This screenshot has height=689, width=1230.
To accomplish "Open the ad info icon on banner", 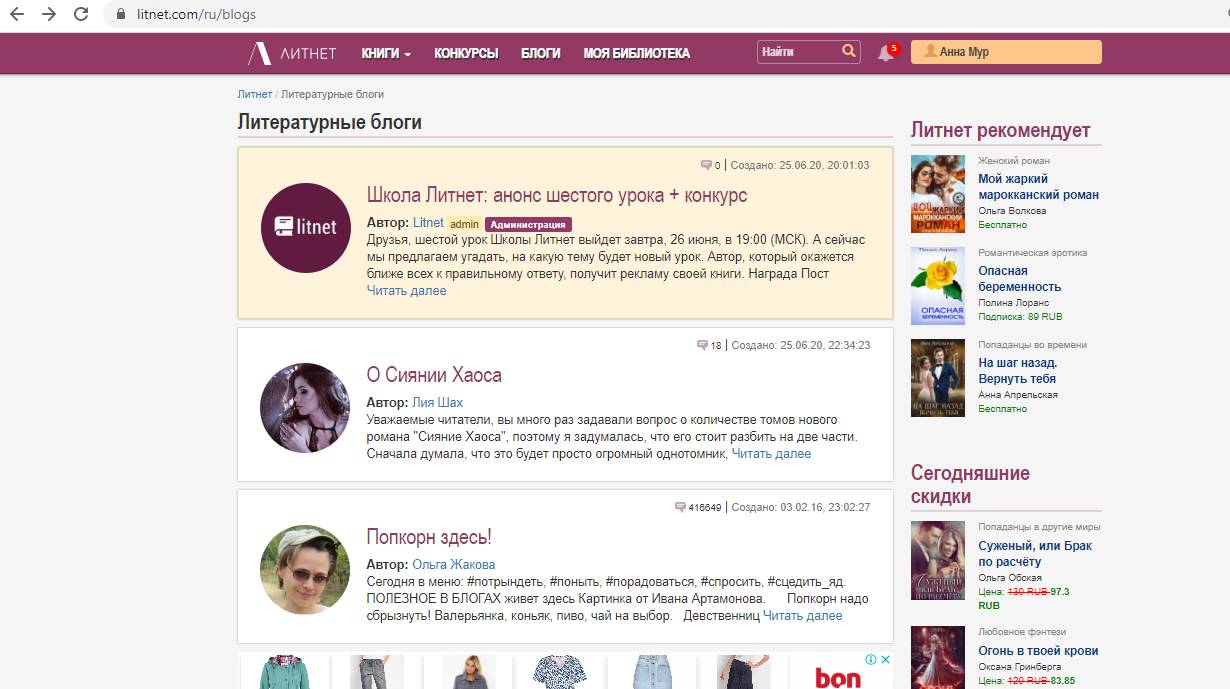I will click(871, 660).
